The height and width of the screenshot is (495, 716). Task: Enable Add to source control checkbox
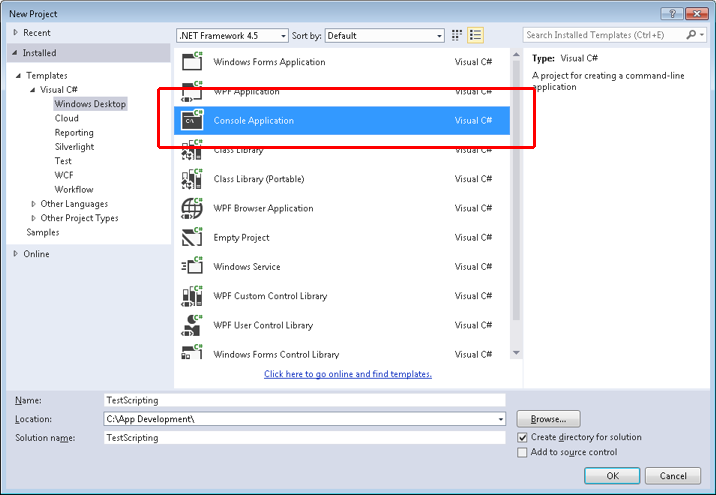[523, 453]
